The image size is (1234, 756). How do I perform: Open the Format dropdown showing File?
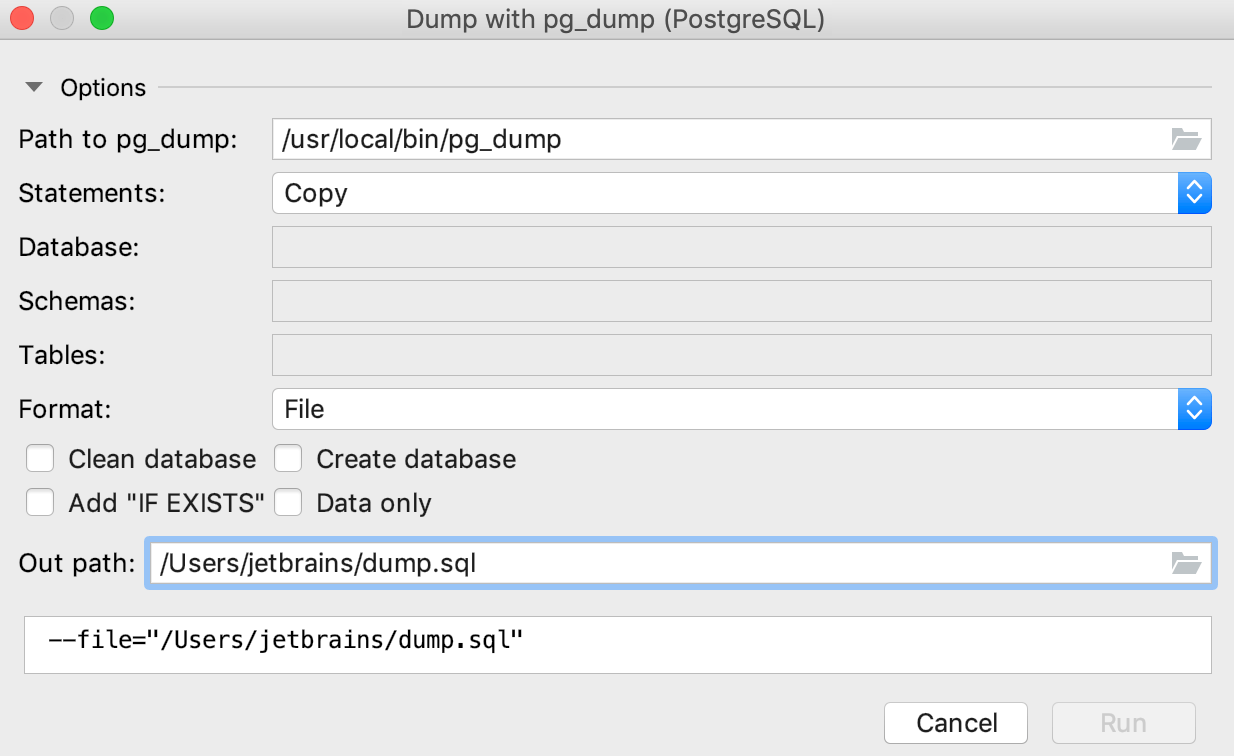coord(742,409)
